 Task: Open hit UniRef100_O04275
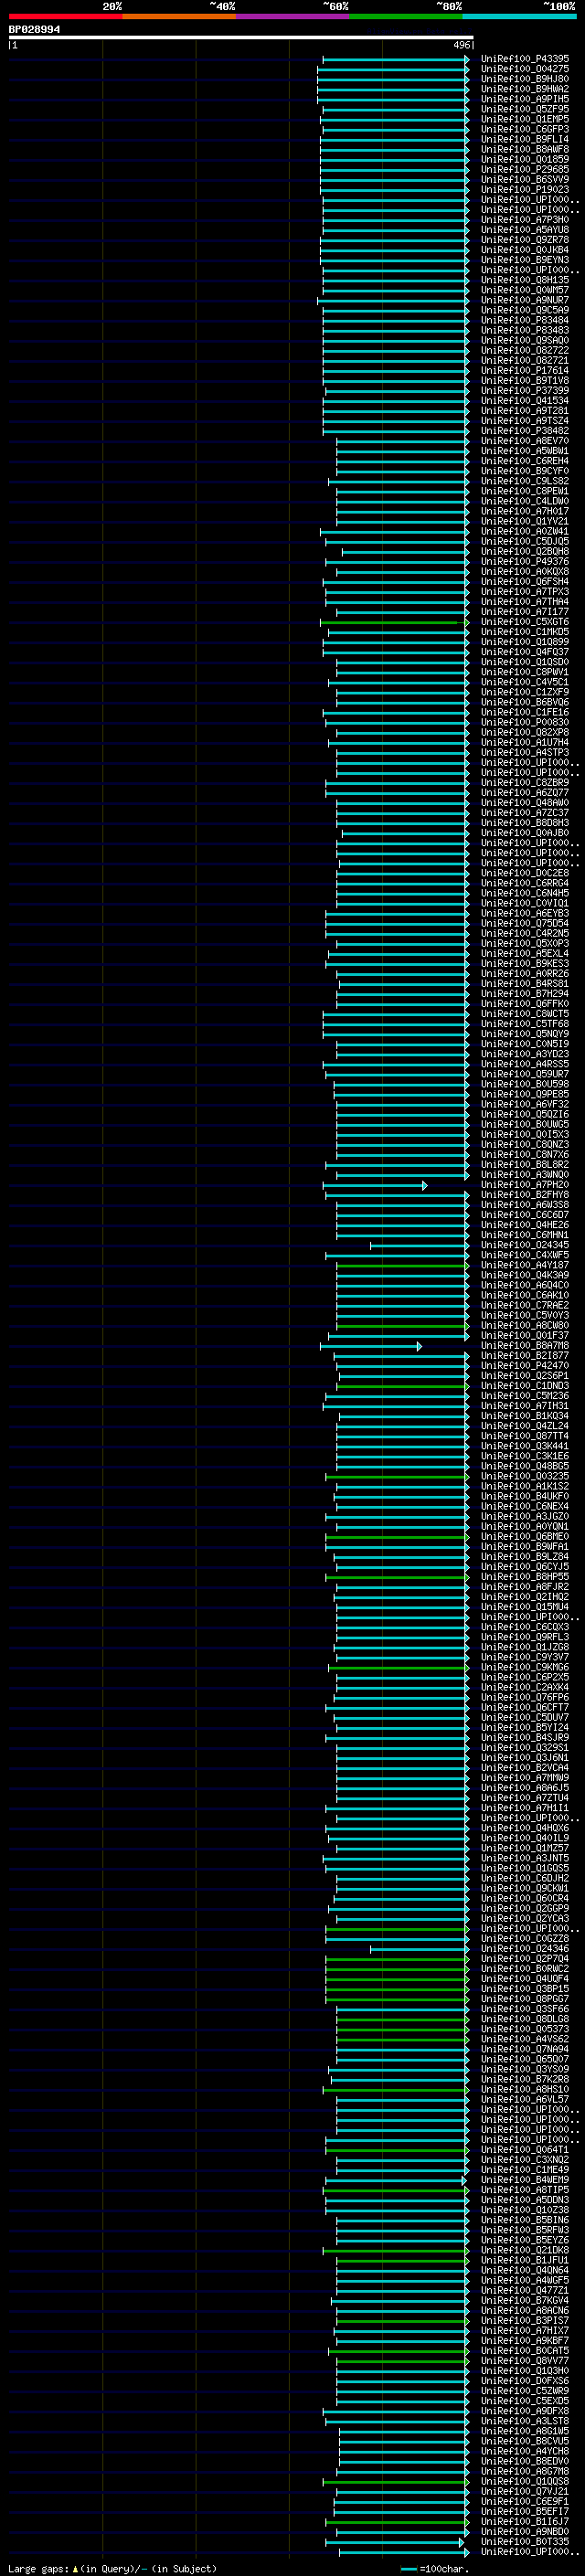[525, 69]
